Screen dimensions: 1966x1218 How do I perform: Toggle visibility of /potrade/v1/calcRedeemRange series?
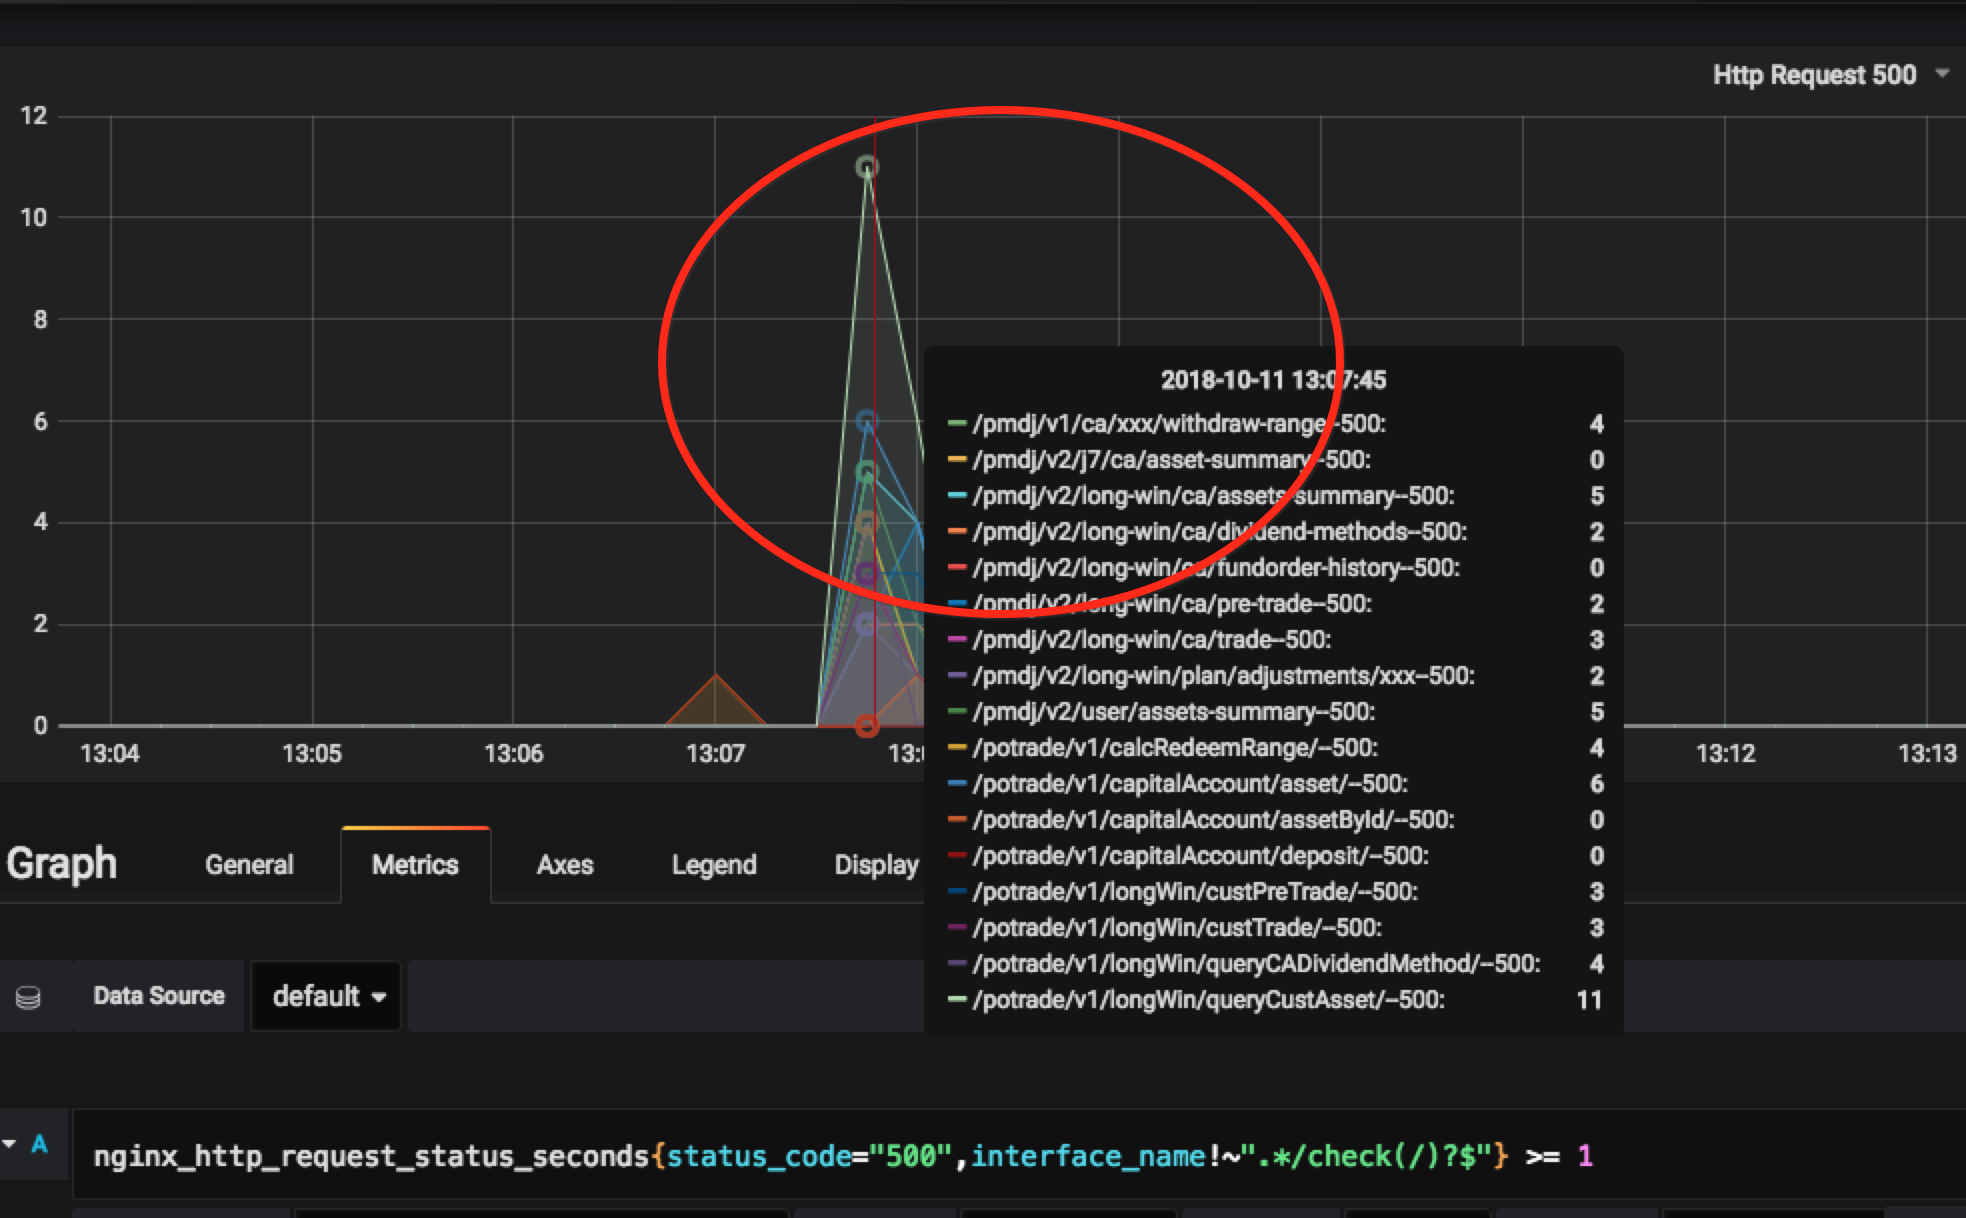click(1173, 747)
